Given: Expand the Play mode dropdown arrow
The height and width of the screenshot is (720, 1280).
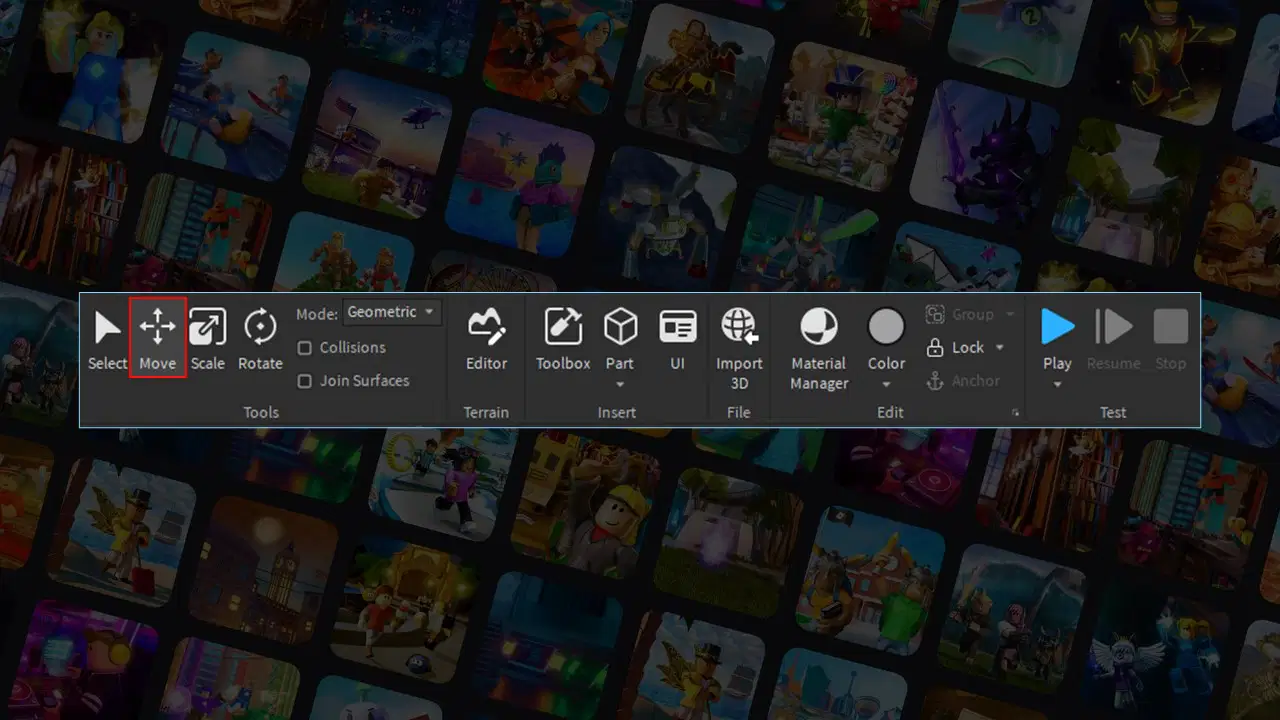Looking at the screenshot, I should [x=1057, y=384].
